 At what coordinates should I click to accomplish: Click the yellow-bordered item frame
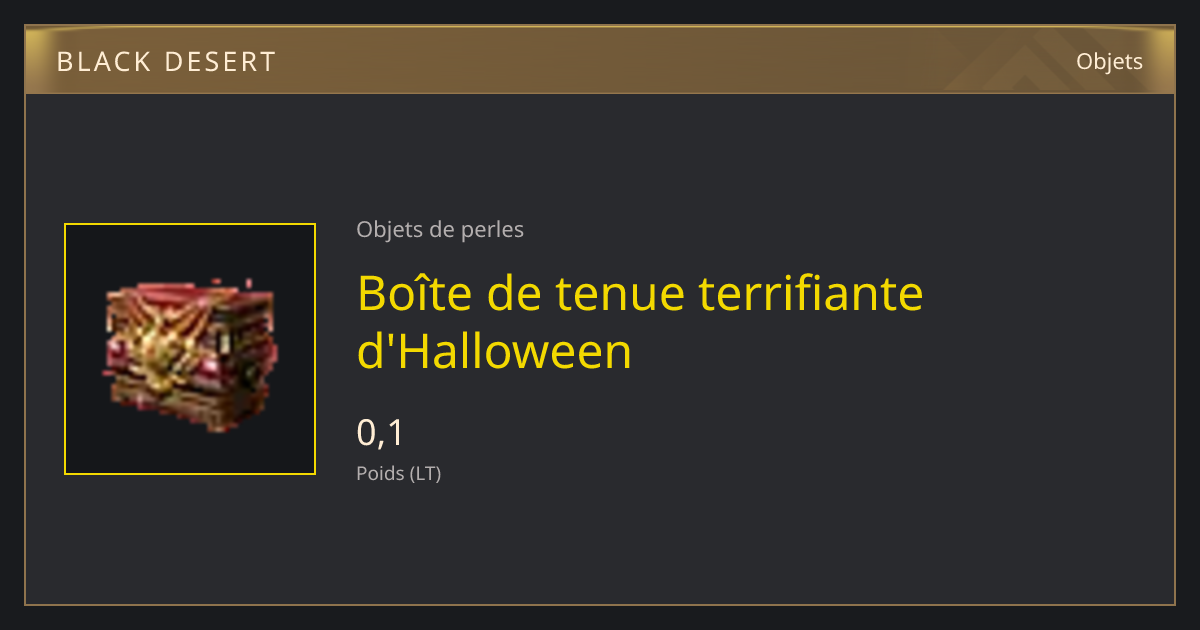click(x=190, y=349)
